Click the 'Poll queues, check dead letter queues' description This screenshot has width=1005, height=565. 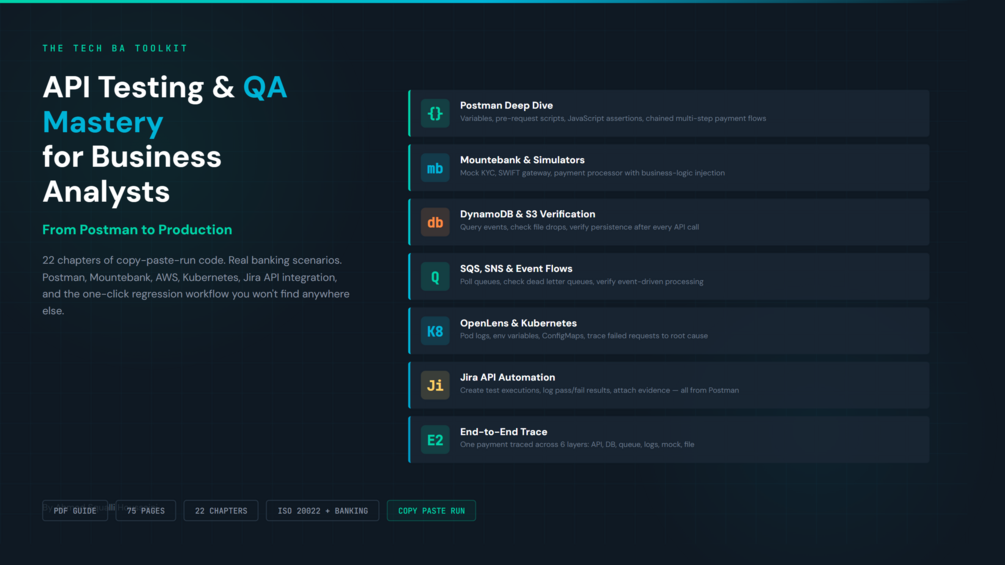581,281
